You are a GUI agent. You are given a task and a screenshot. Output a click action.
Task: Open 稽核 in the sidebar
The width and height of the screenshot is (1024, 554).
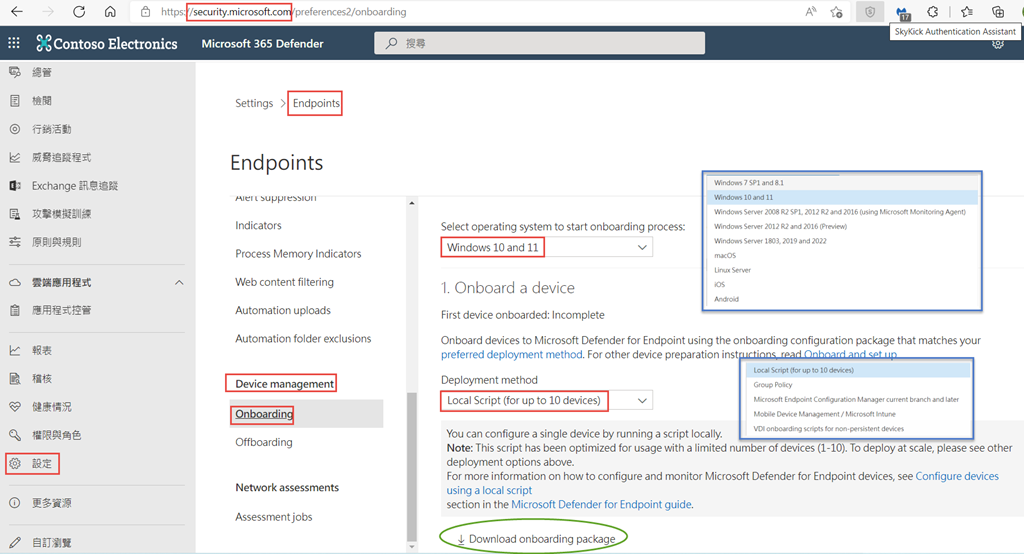tap(42, 379)
